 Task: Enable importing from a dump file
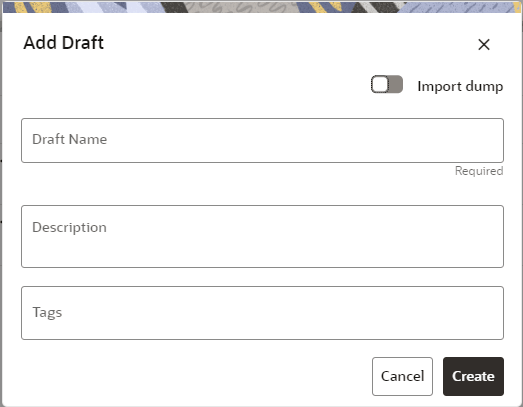click(x=387, y=84)
